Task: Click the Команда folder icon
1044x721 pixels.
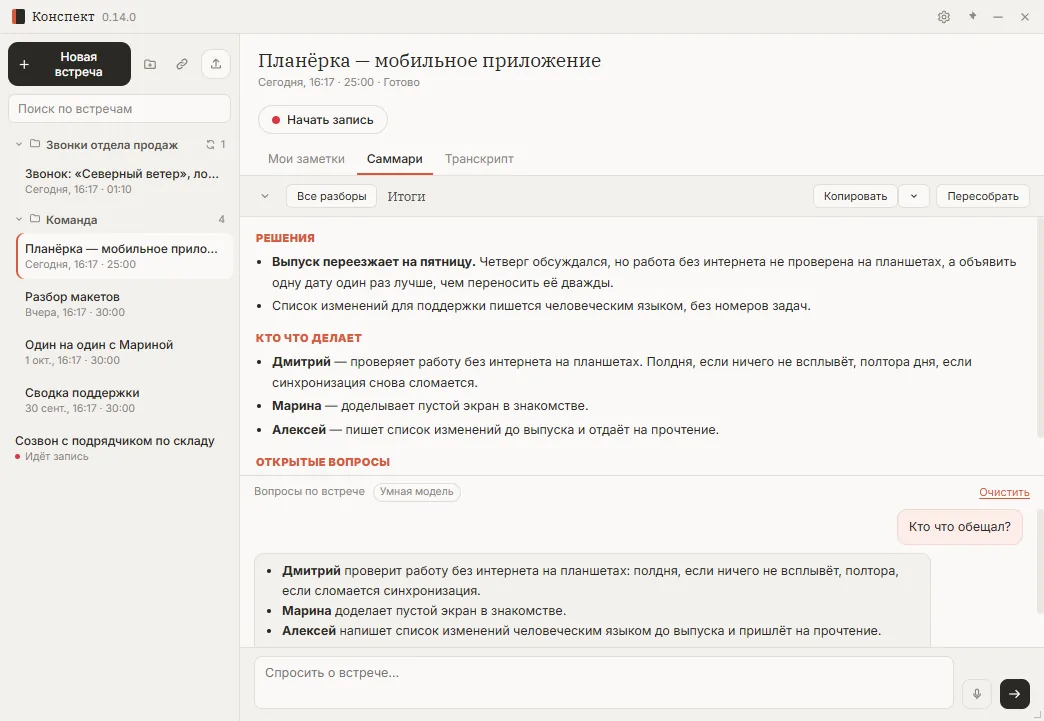Action: click(35, 219)
